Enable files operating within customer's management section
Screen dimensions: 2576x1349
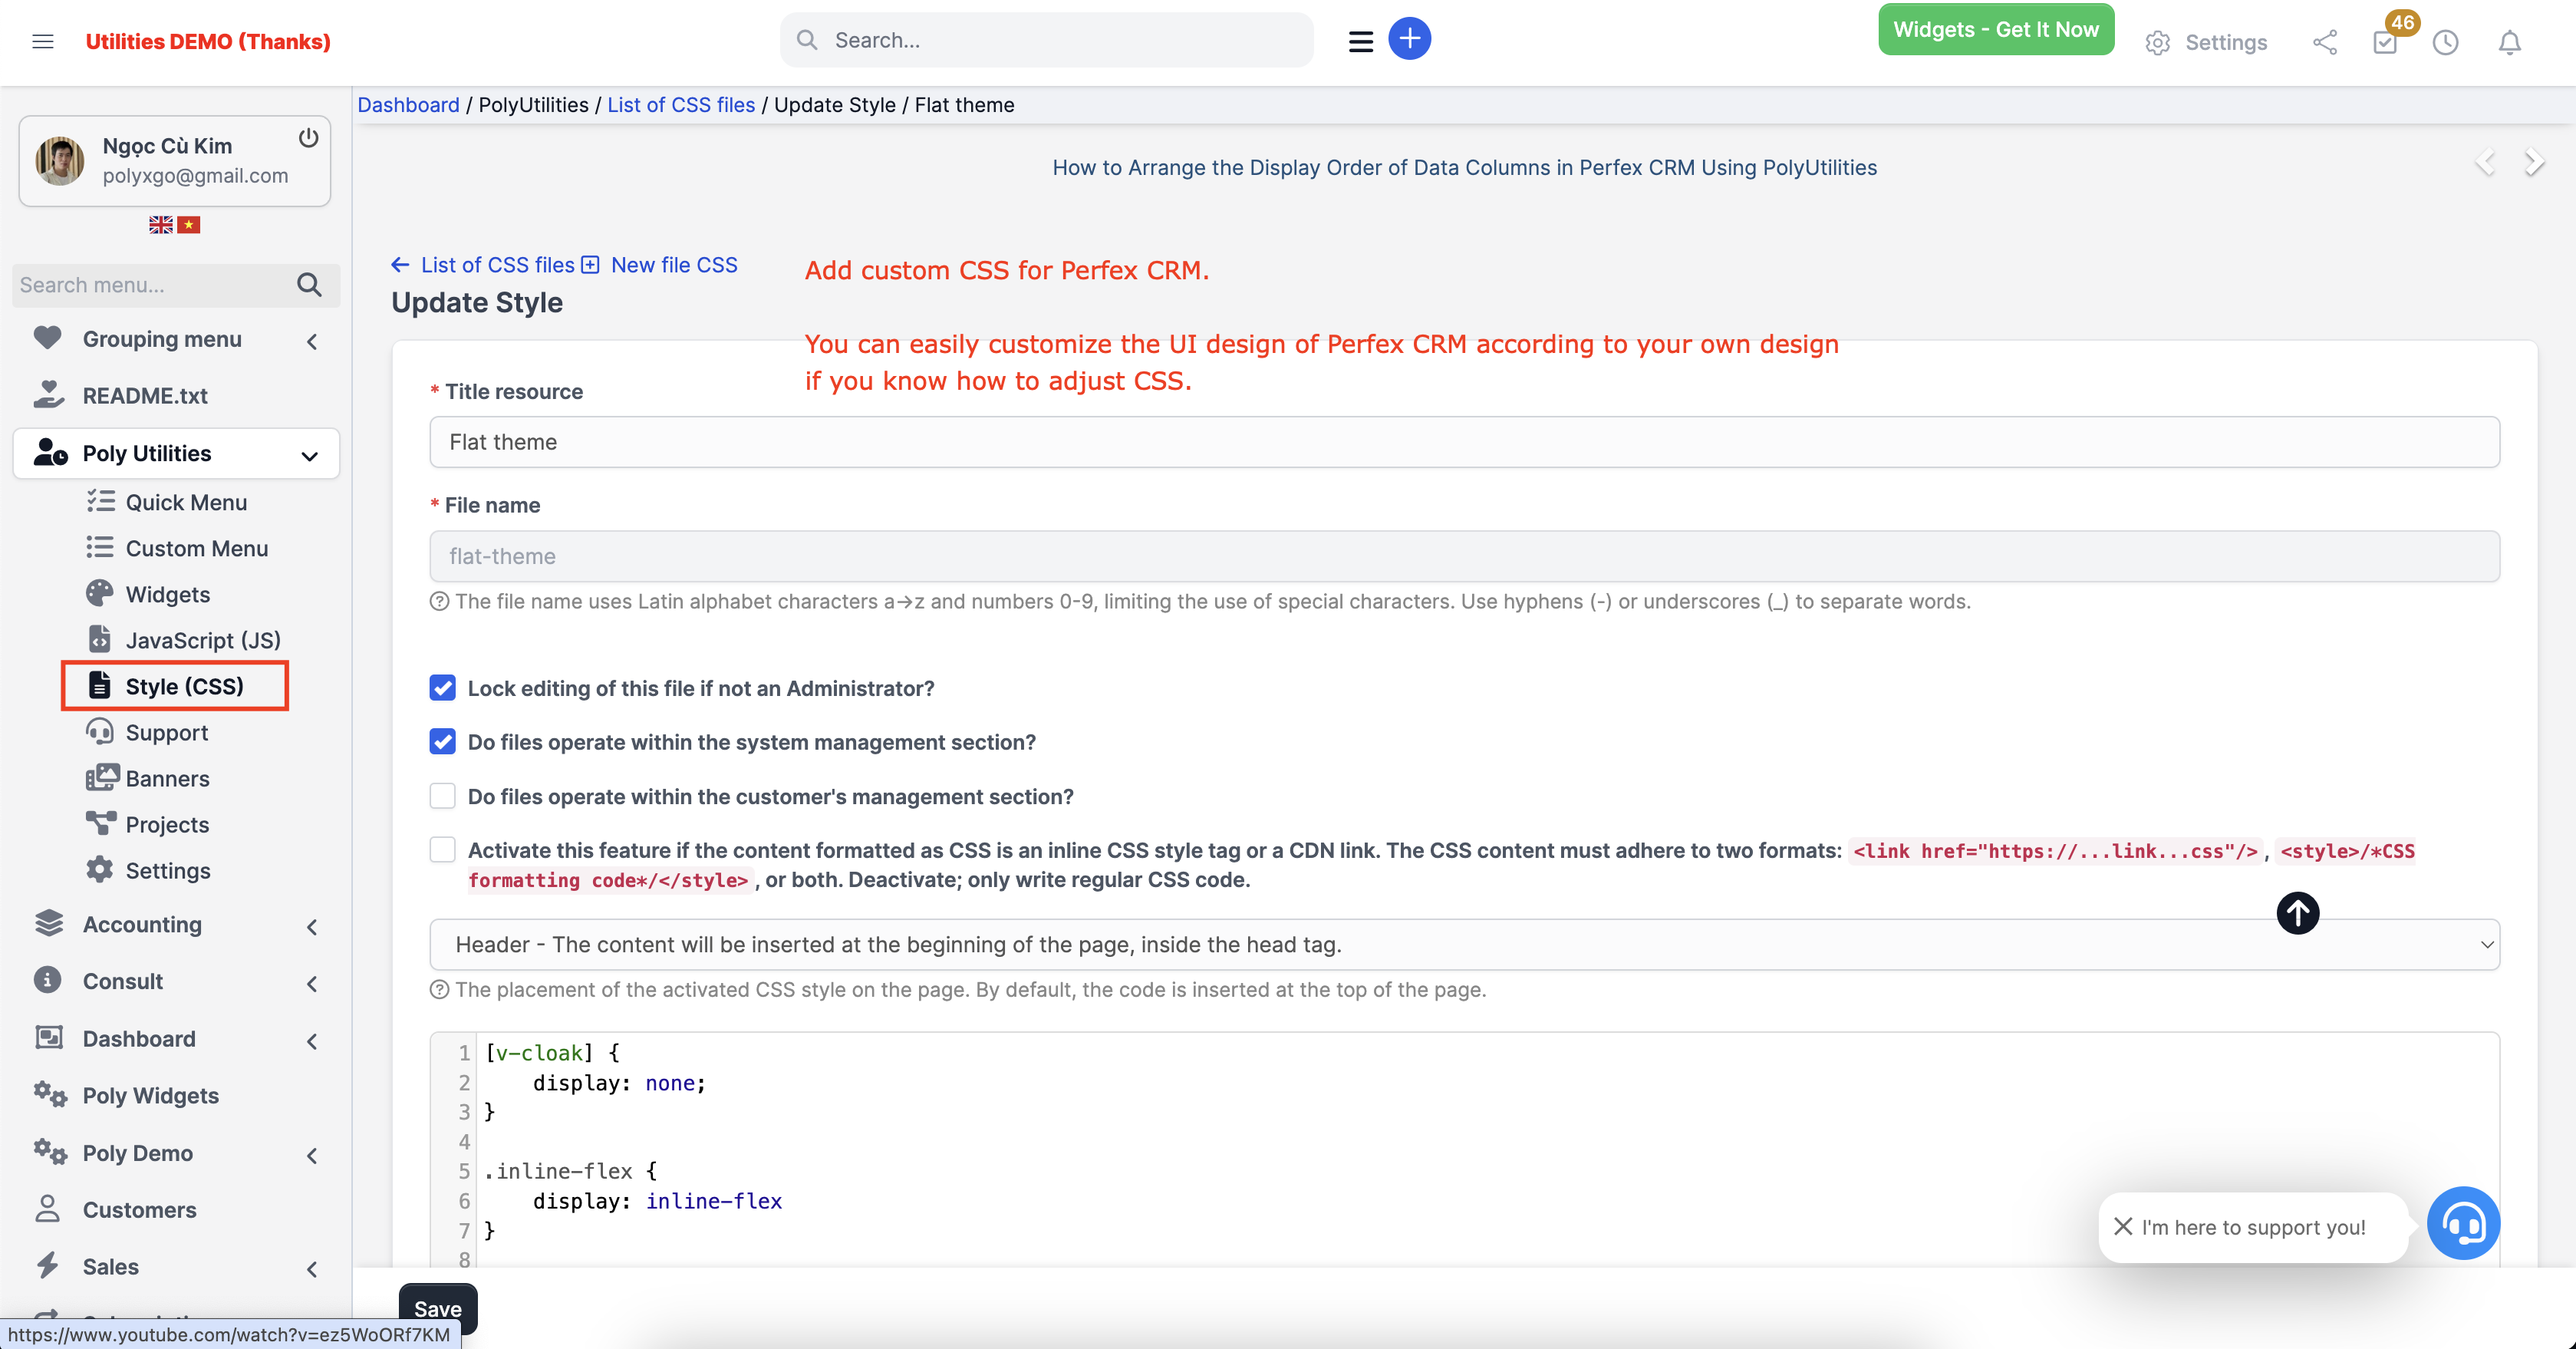[x=443, y=796]
